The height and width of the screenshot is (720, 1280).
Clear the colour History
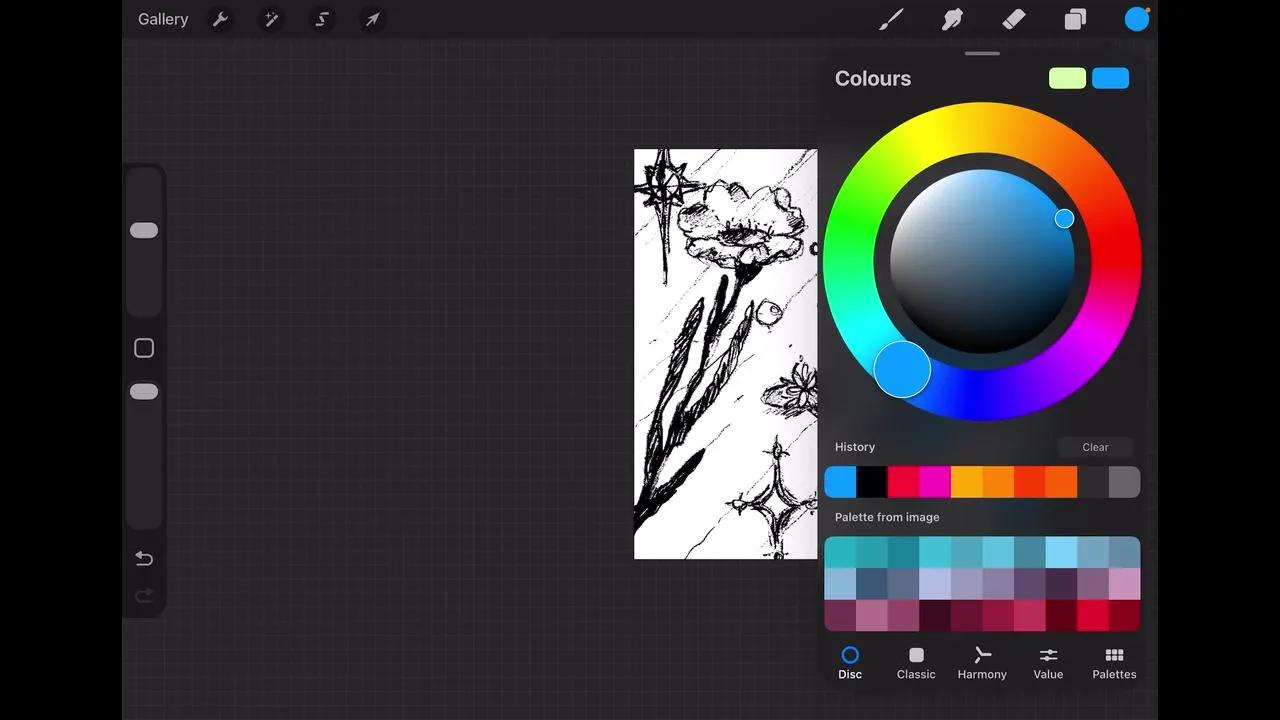1095,447
